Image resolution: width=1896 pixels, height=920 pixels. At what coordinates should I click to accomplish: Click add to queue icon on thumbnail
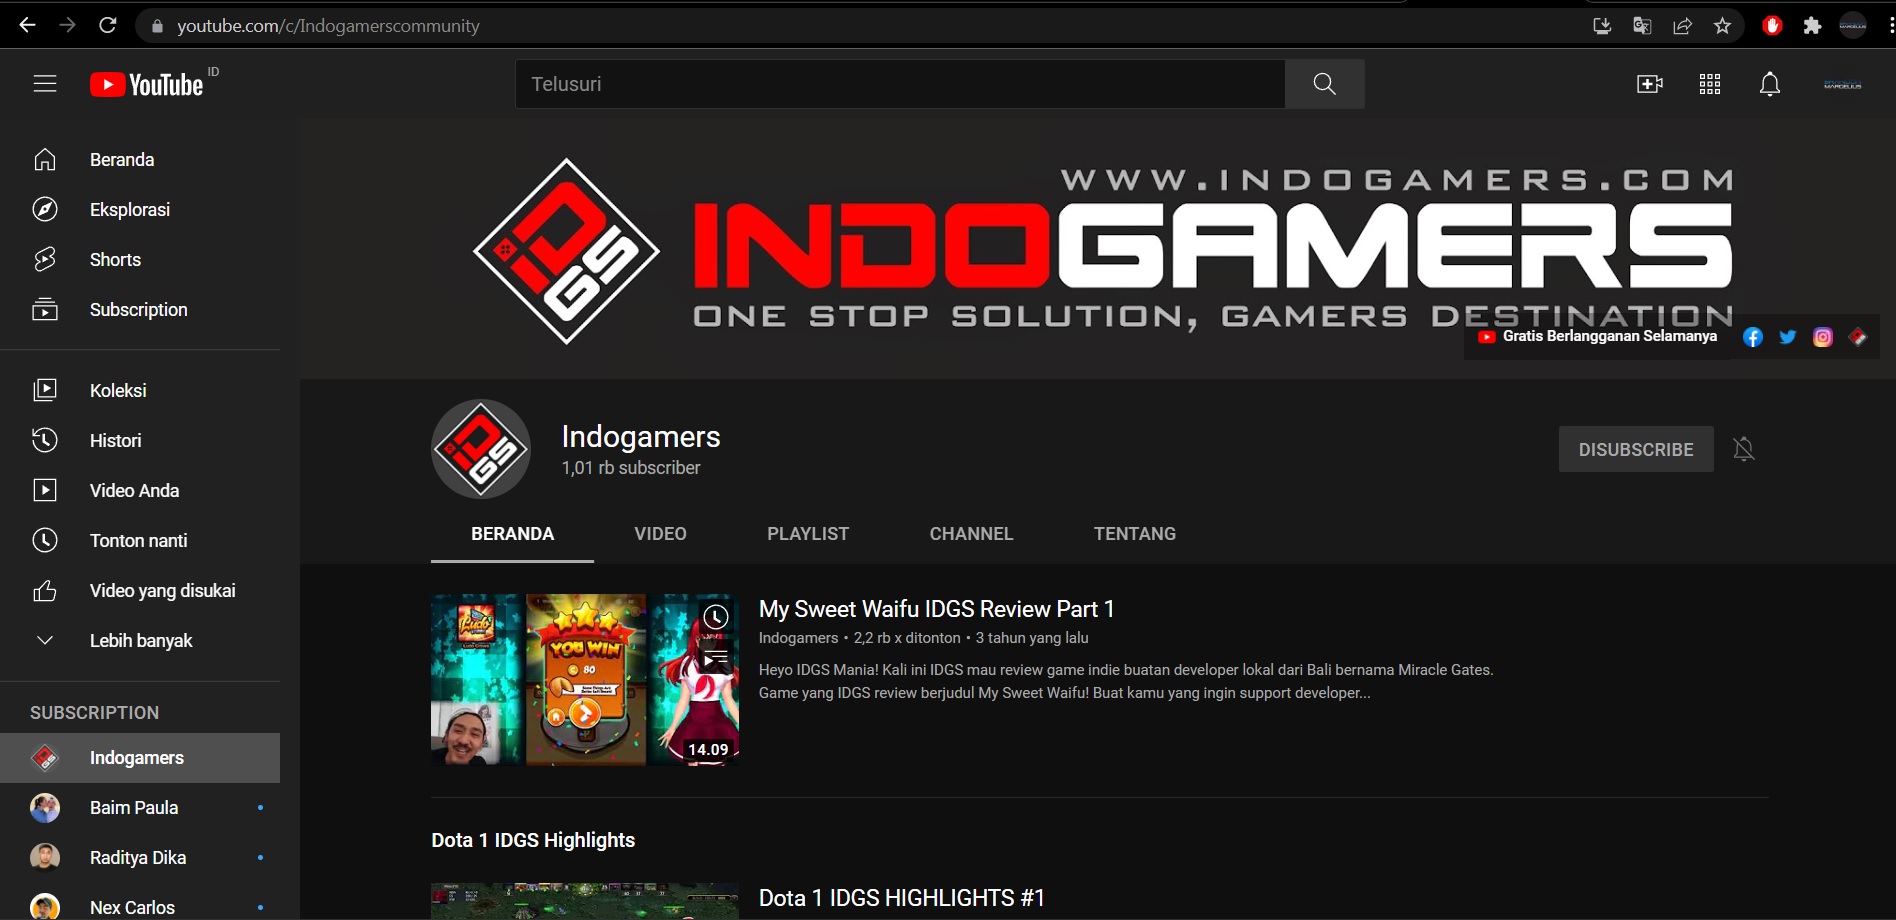pyautogui.click(x=715, y=657)
